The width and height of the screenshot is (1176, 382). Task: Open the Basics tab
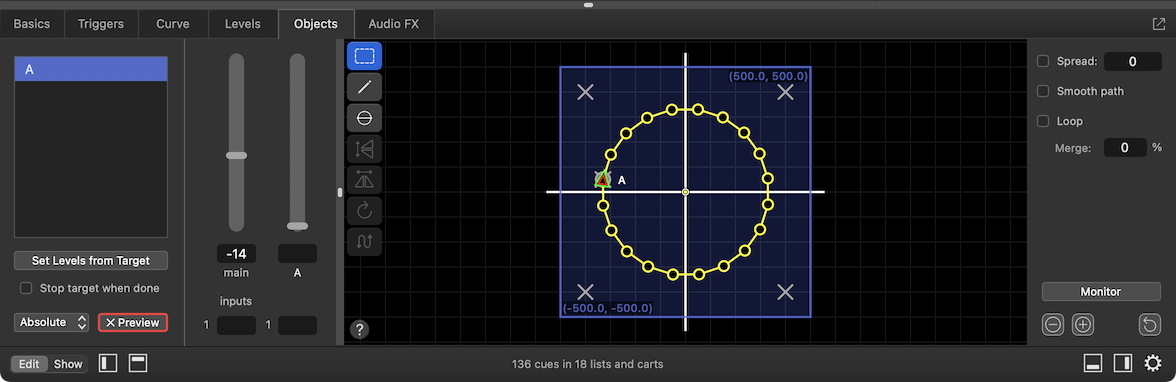(32, 24)
